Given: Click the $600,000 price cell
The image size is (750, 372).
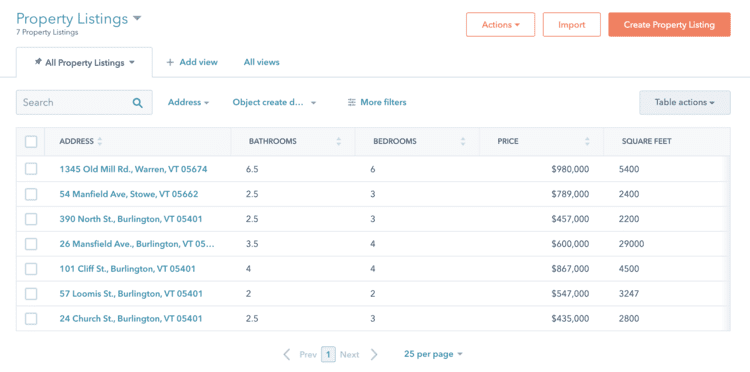Looking at the screenshot, I should click(x=570, y=244).
